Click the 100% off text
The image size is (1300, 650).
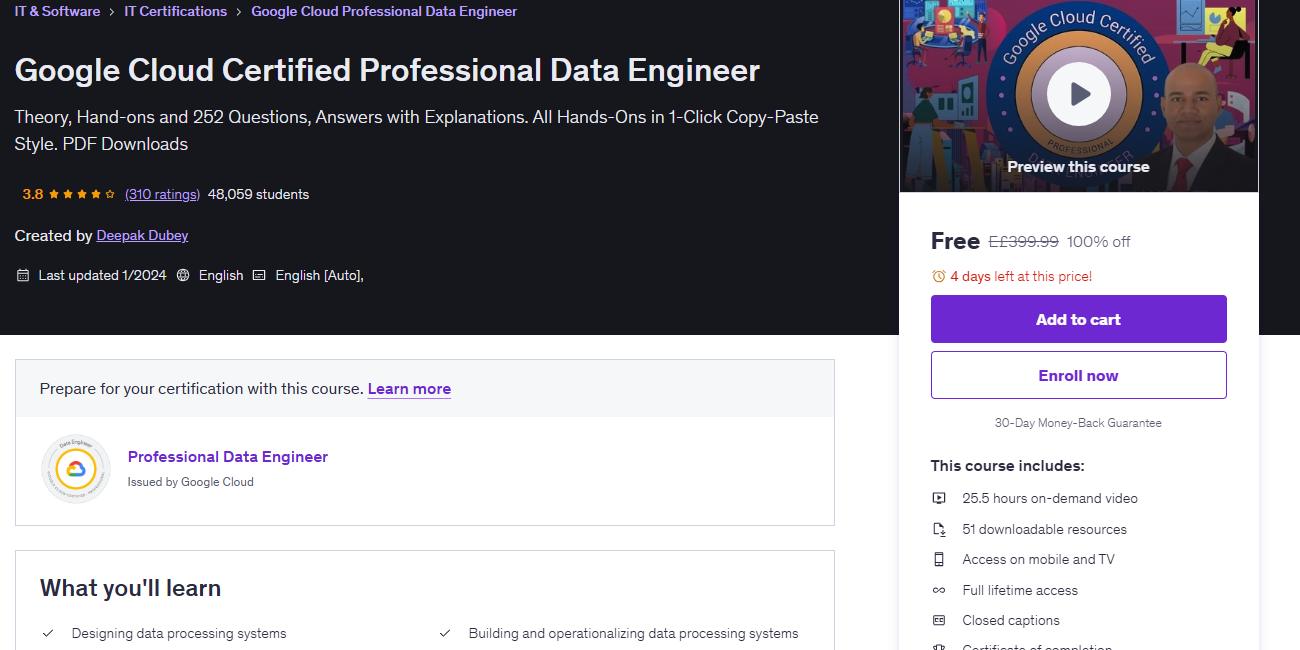pyautogui.click(x=1098, y=241)
